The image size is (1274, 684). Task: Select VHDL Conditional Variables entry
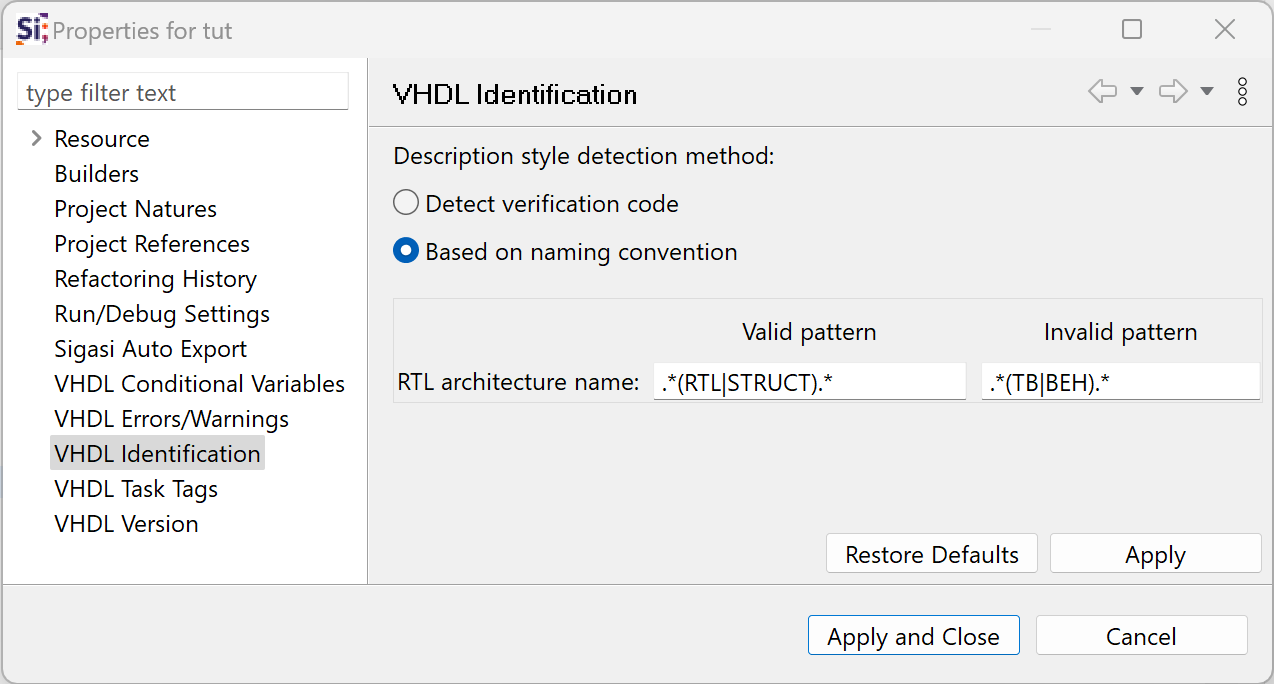[199, 384]
